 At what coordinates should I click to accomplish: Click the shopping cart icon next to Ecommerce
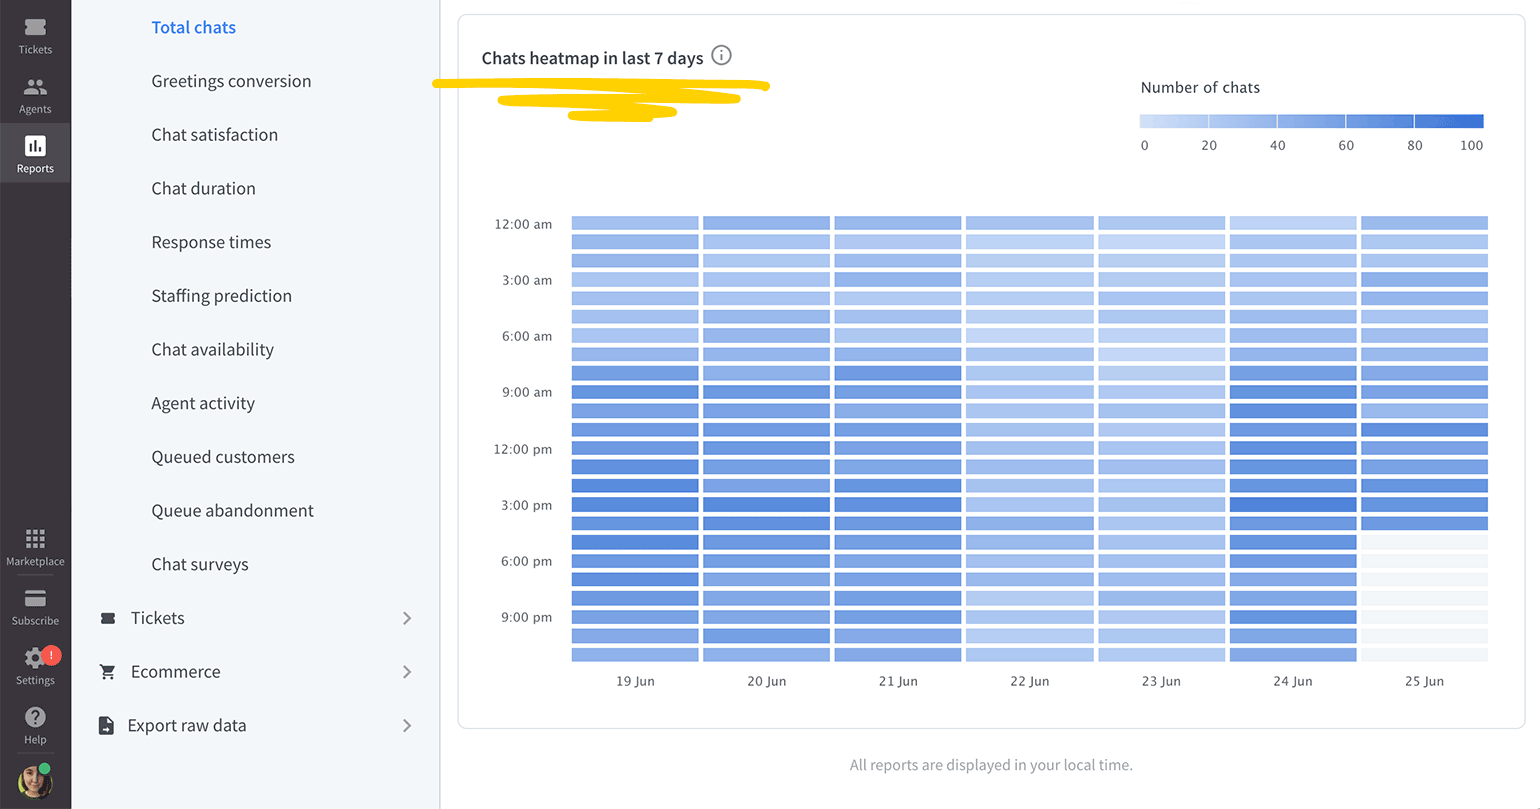tap(108, 672)
